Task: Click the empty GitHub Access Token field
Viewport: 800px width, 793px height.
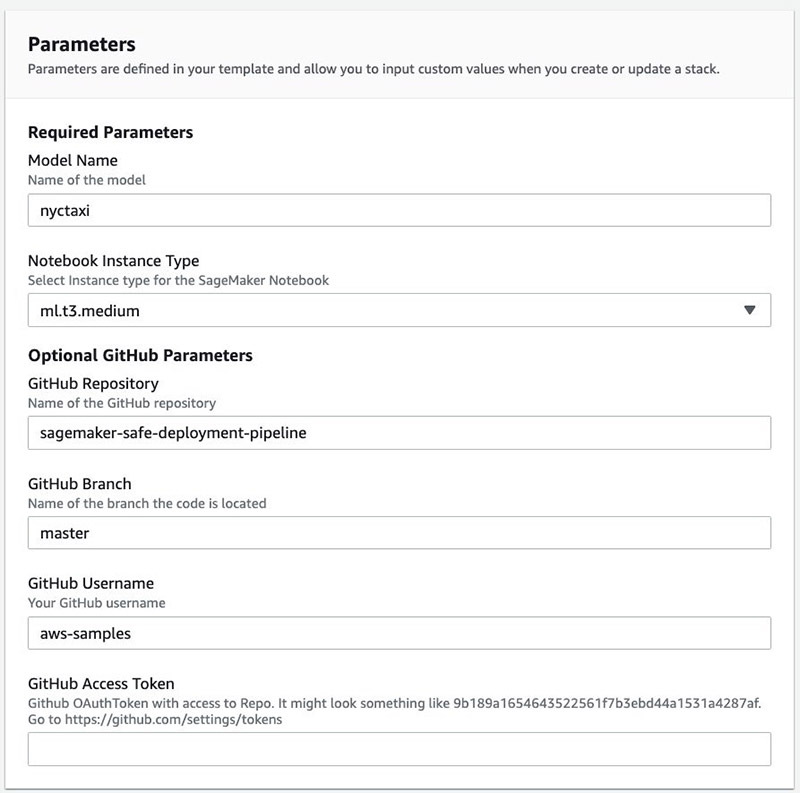Action: [399, 749]
